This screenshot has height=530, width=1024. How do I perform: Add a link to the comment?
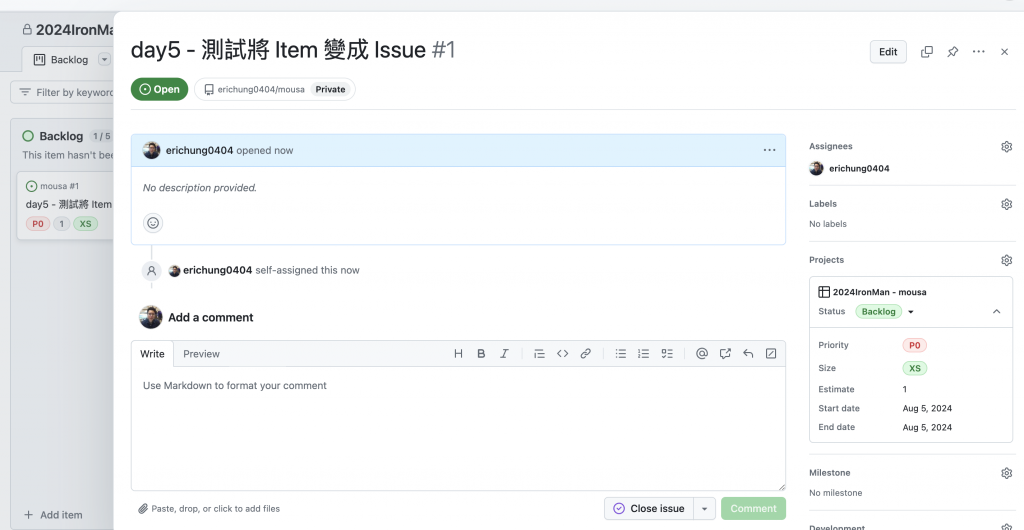(586, 354)
